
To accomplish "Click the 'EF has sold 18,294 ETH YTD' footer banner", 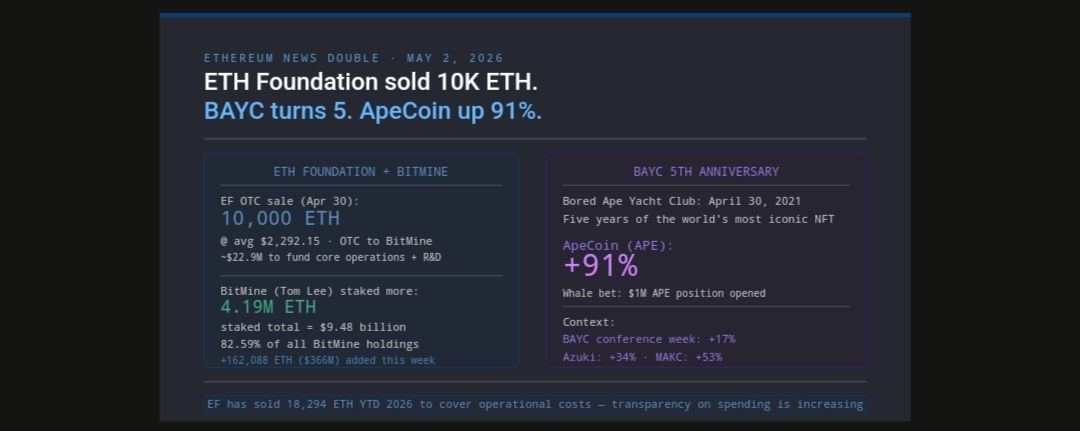I will coord(535,404).
